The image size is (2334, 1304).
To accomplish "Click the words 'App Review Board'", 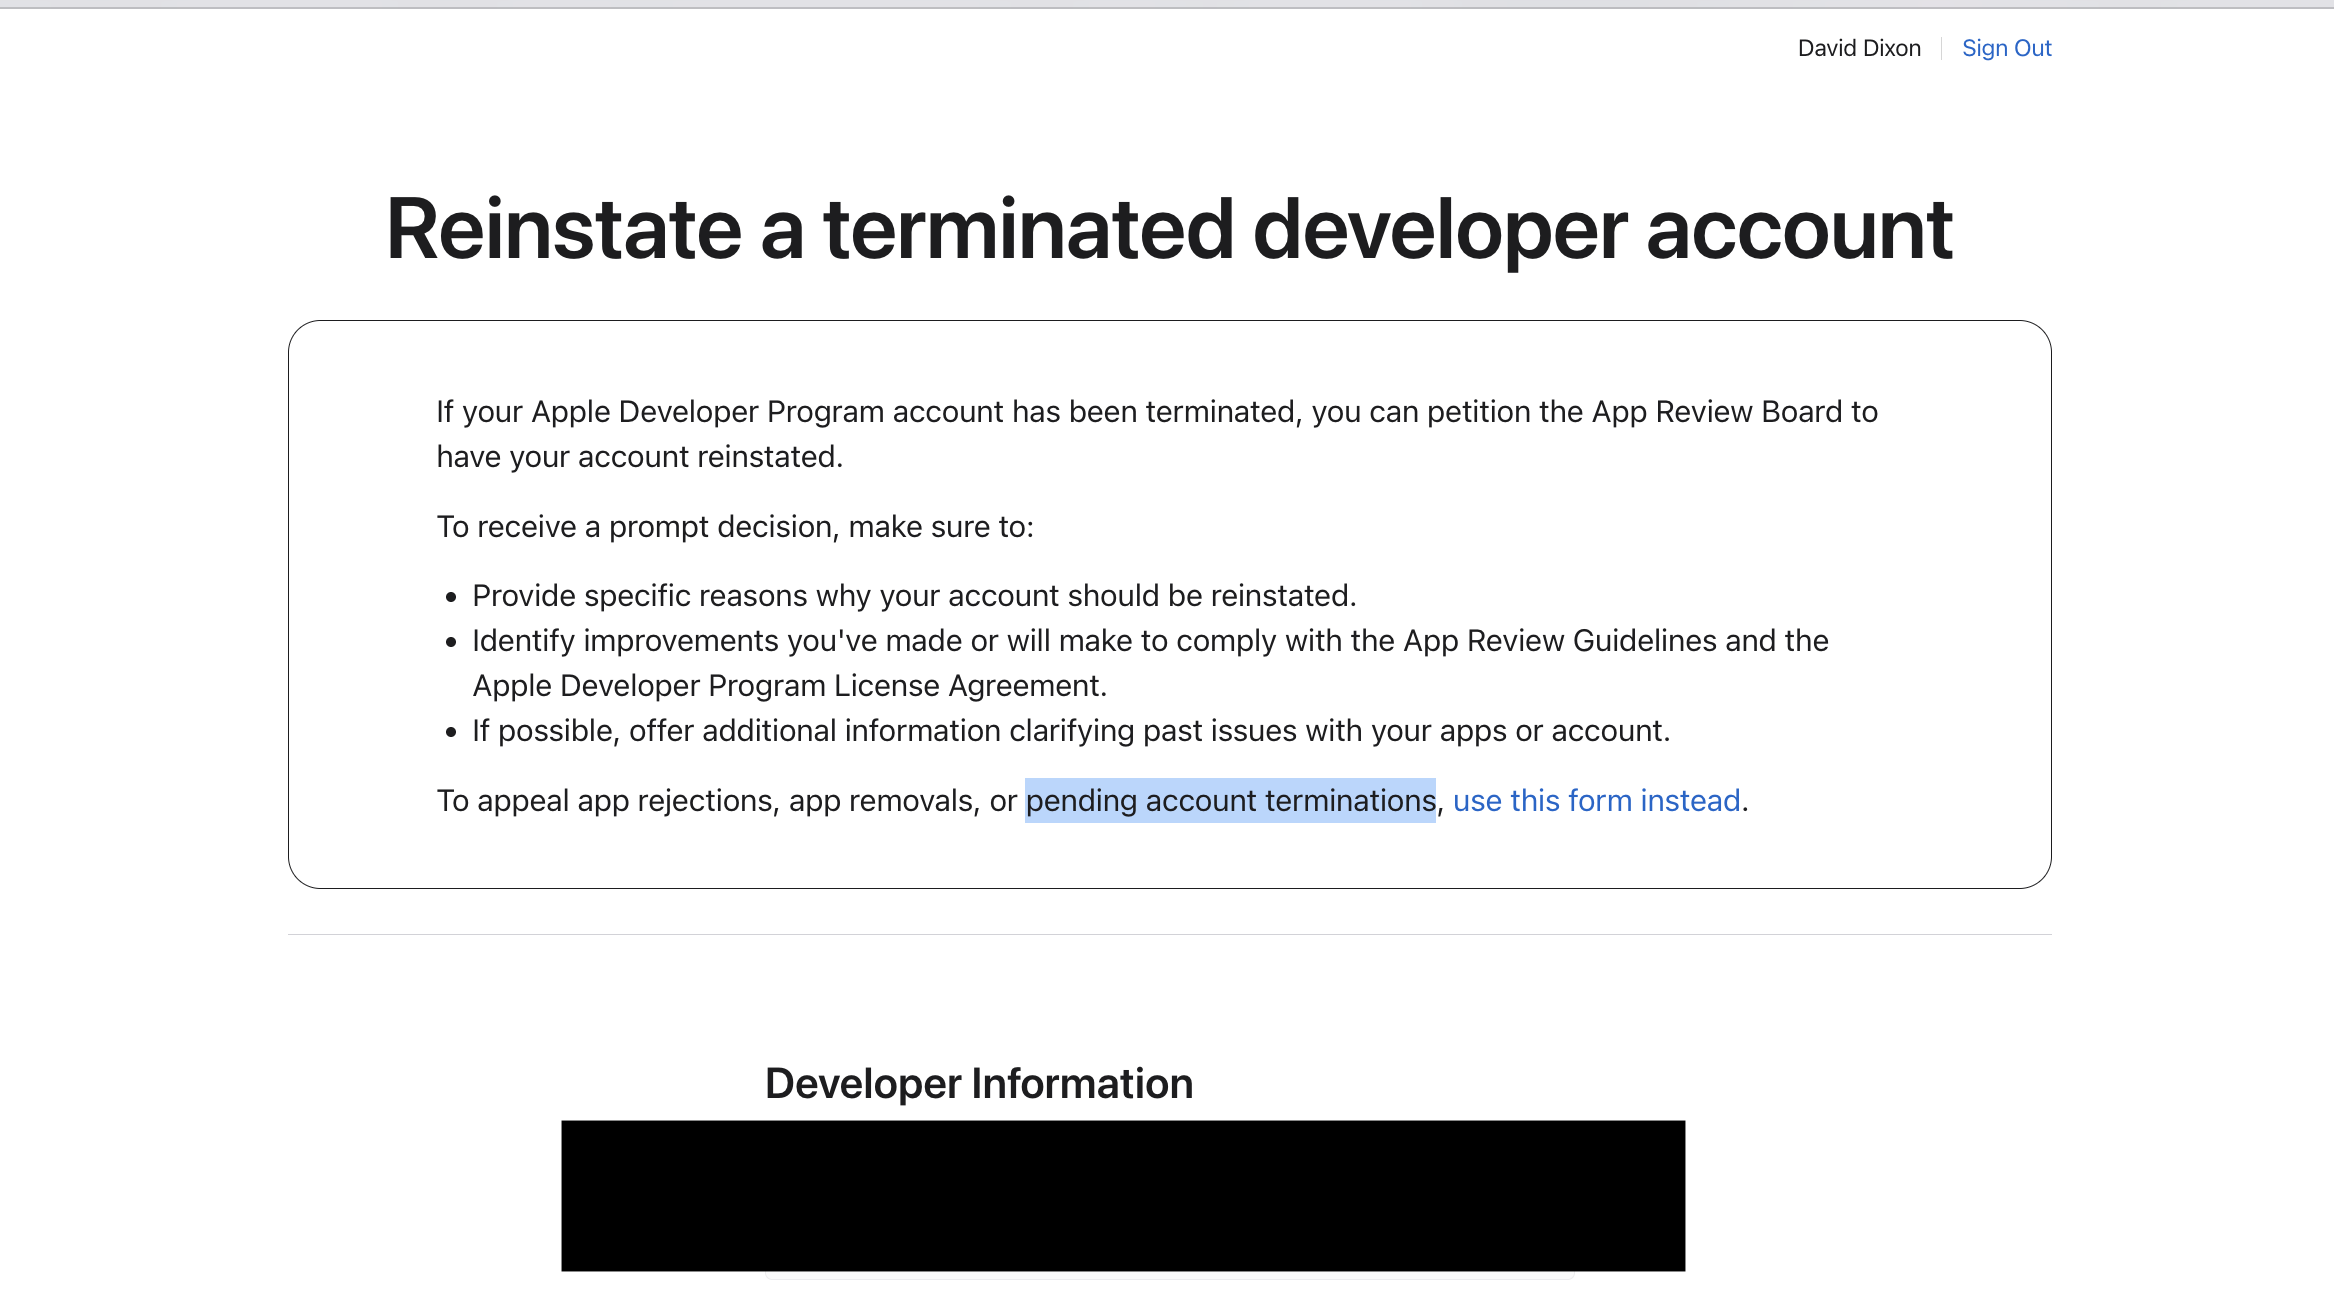I will pyautogui.click(x=1716, y=411).
